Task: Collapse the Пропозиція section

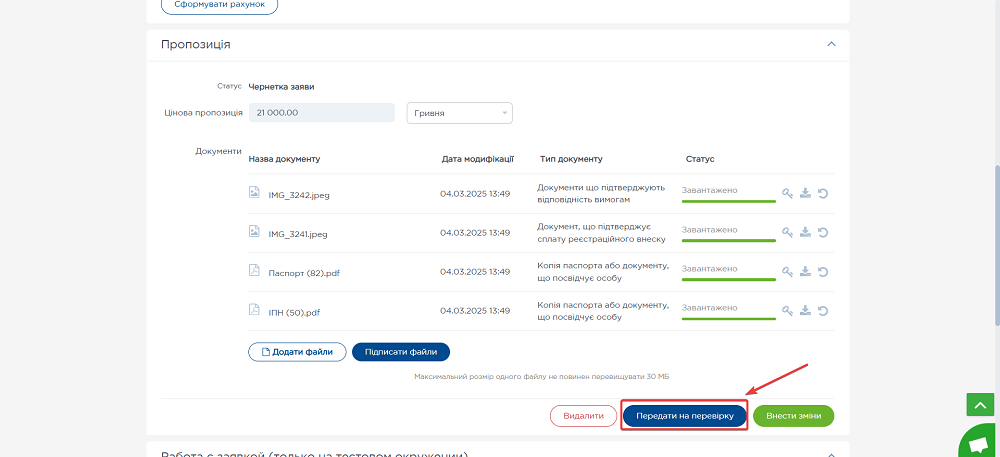Action: (x=830, y=44)
